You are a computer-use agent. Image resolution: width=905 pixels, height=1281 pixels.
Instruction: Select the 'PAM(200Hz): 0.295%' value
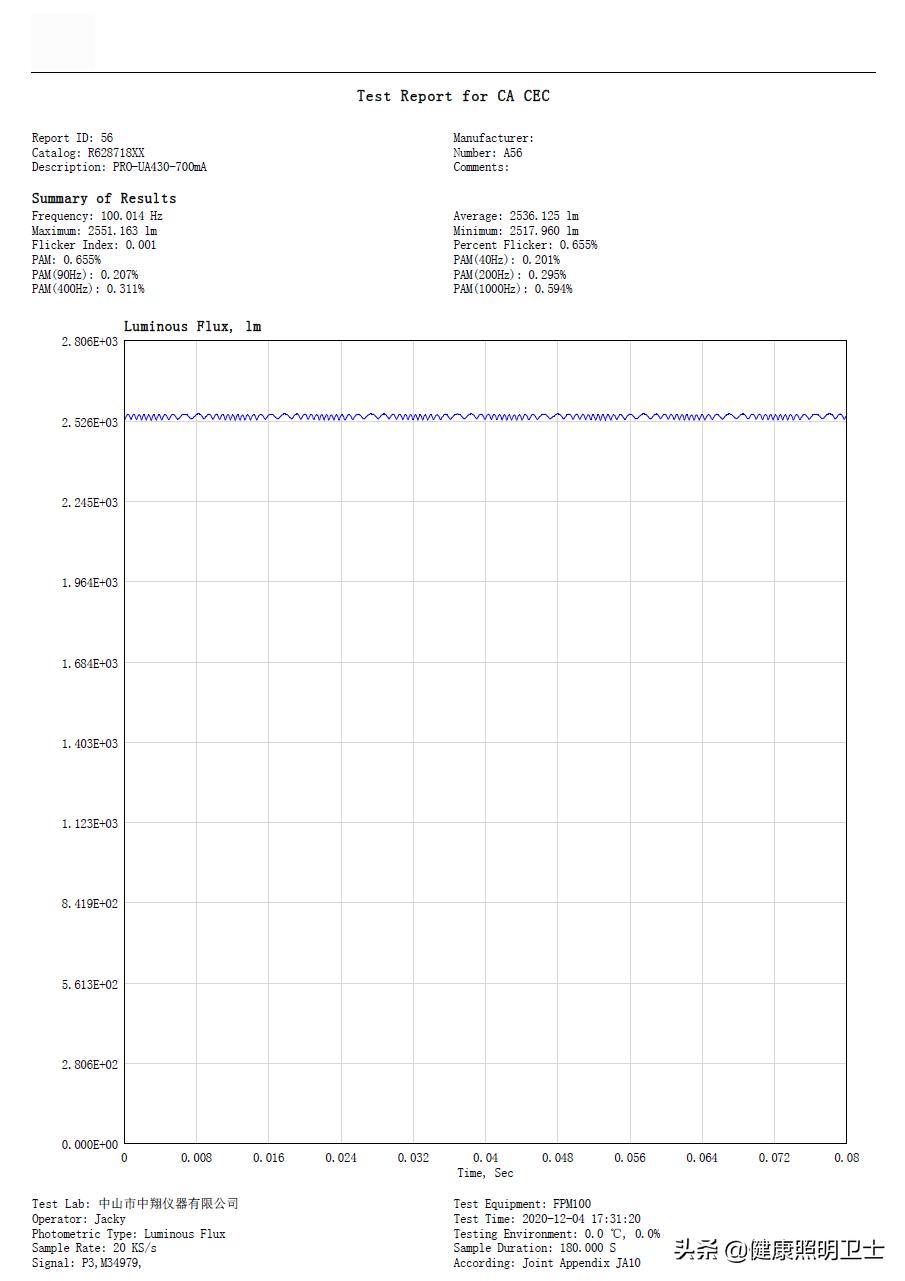(x=510, y=275)
